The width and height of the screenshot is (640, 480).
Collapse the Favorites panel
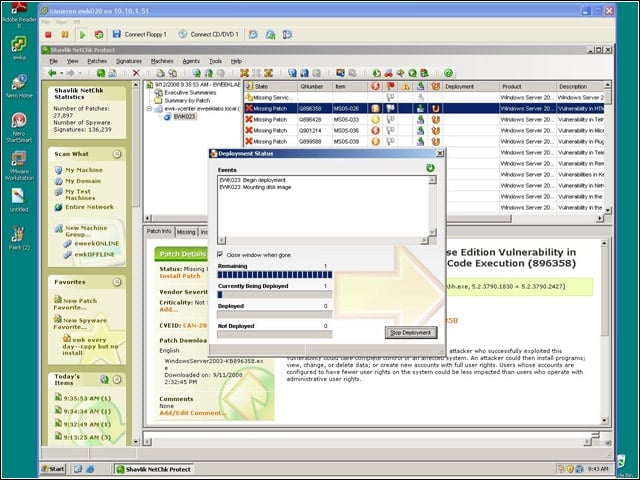point(117,282)
